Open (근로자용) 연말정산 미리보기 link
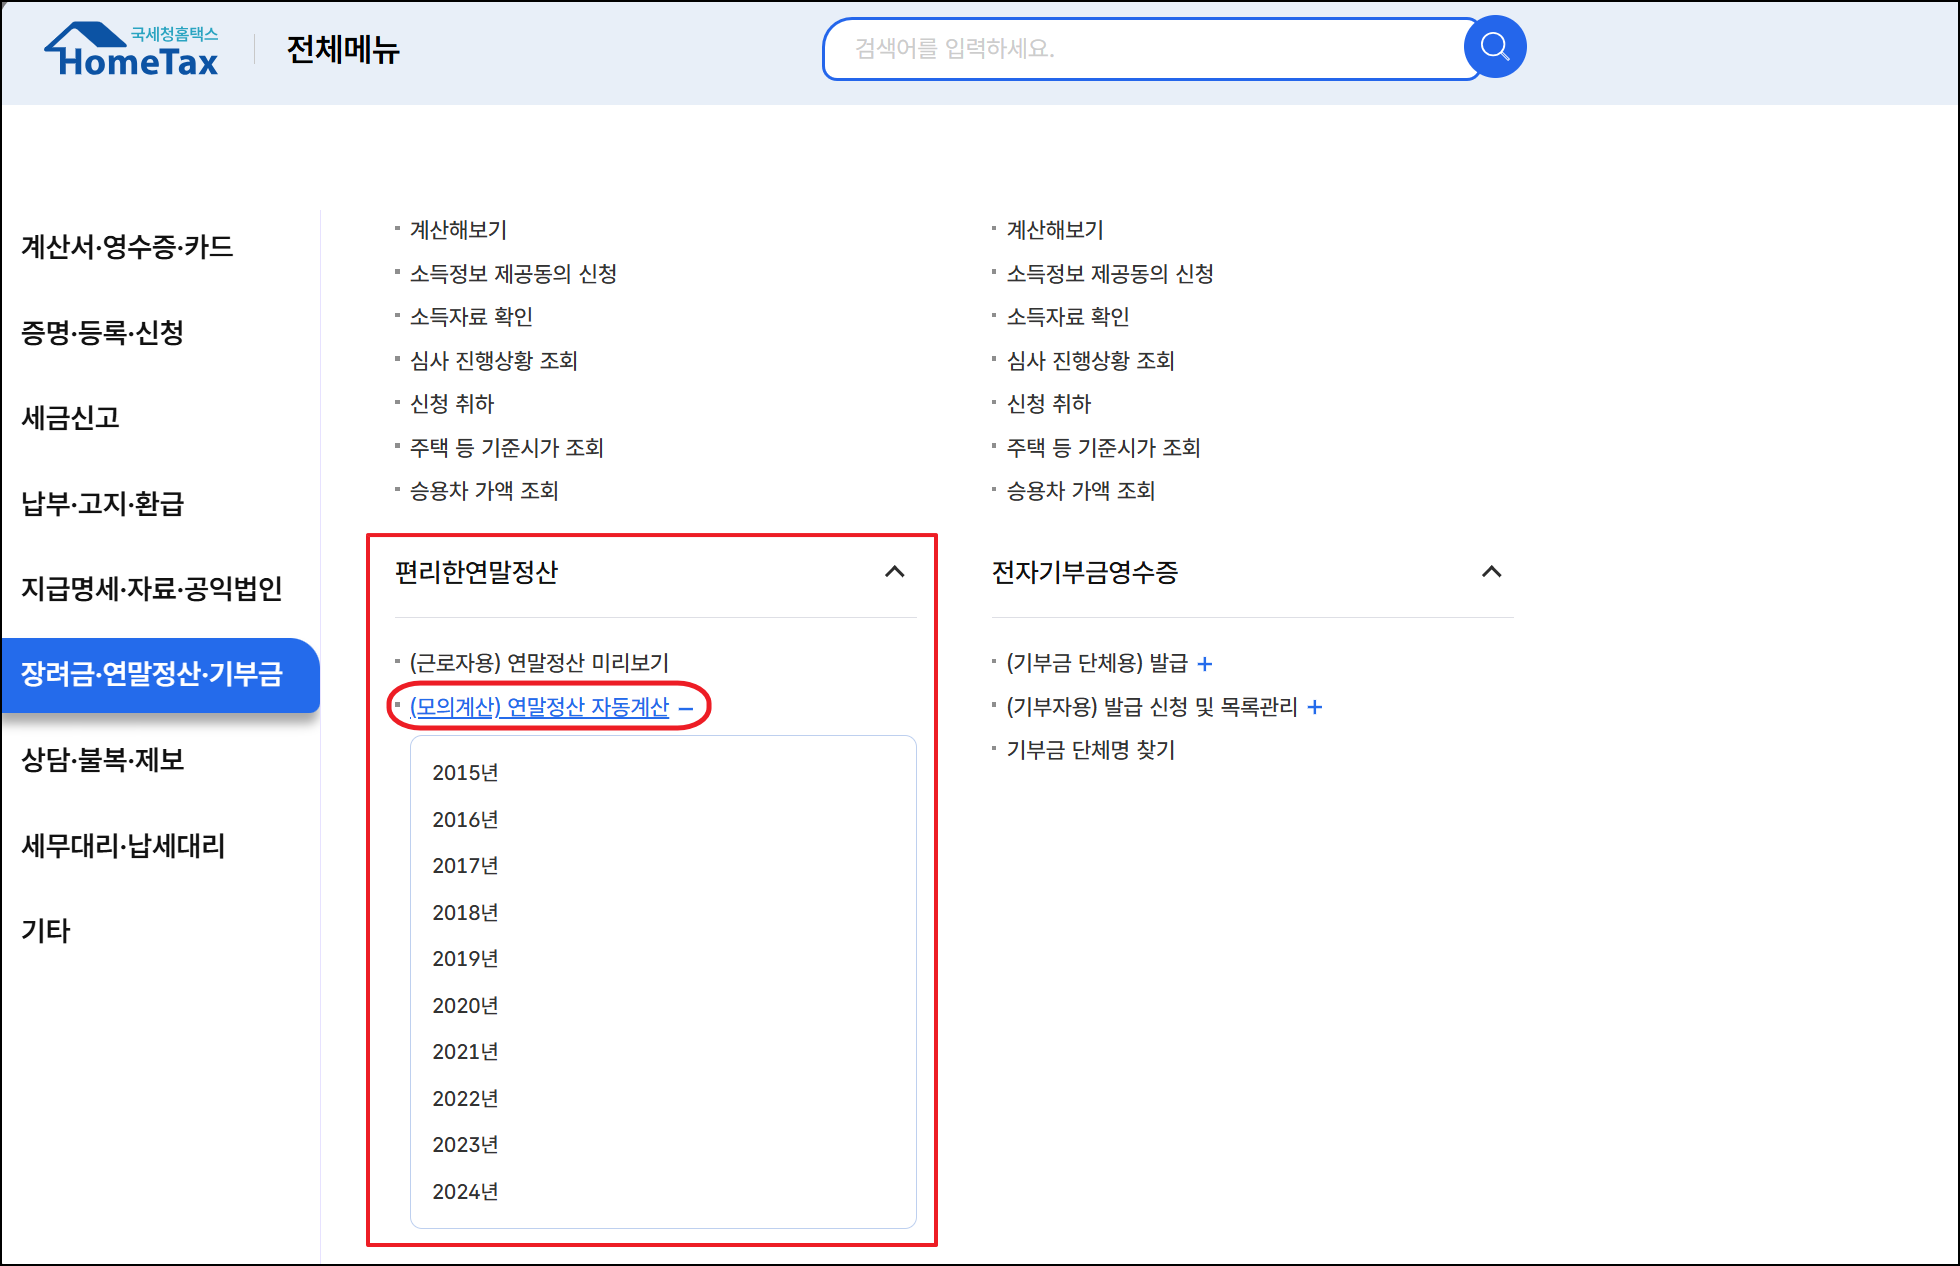1960x1266 pixels. 539,663
